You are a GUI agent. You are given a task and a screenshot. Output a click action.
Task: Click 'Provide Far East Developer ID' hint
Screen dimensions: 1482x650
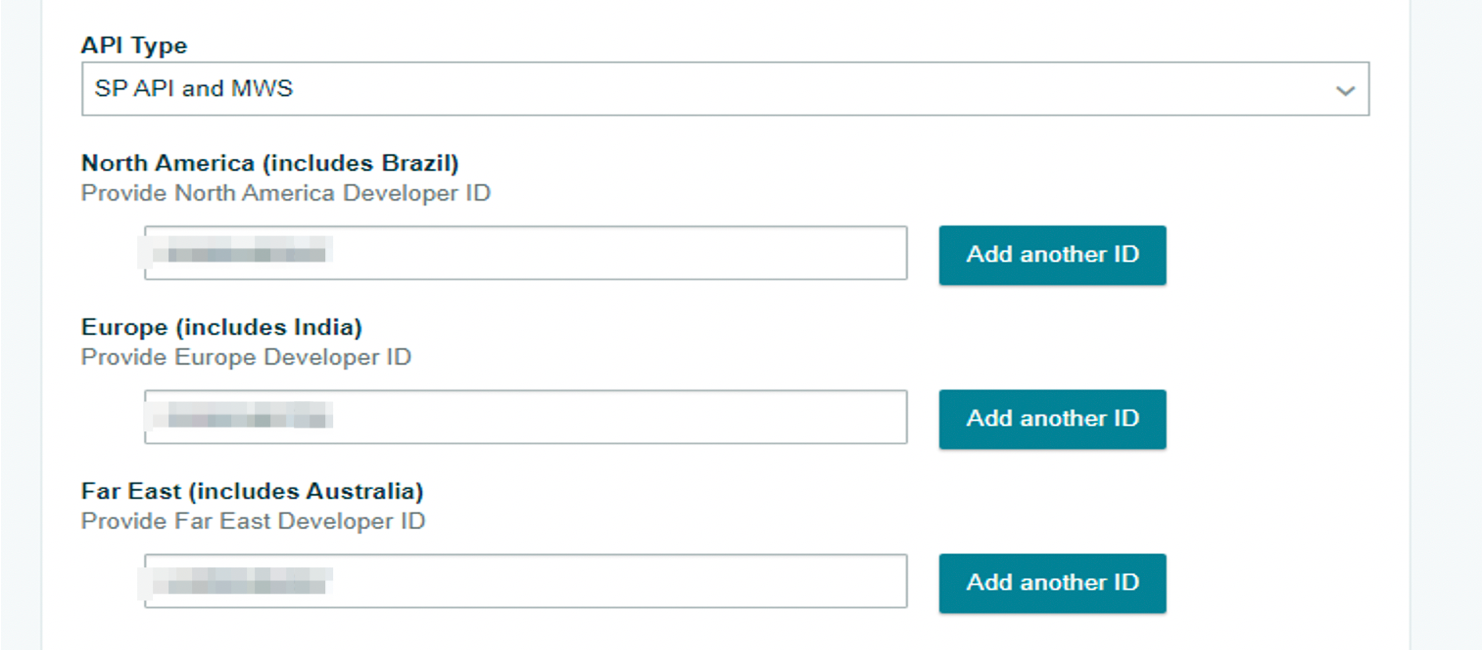click(x=253, y=521)
